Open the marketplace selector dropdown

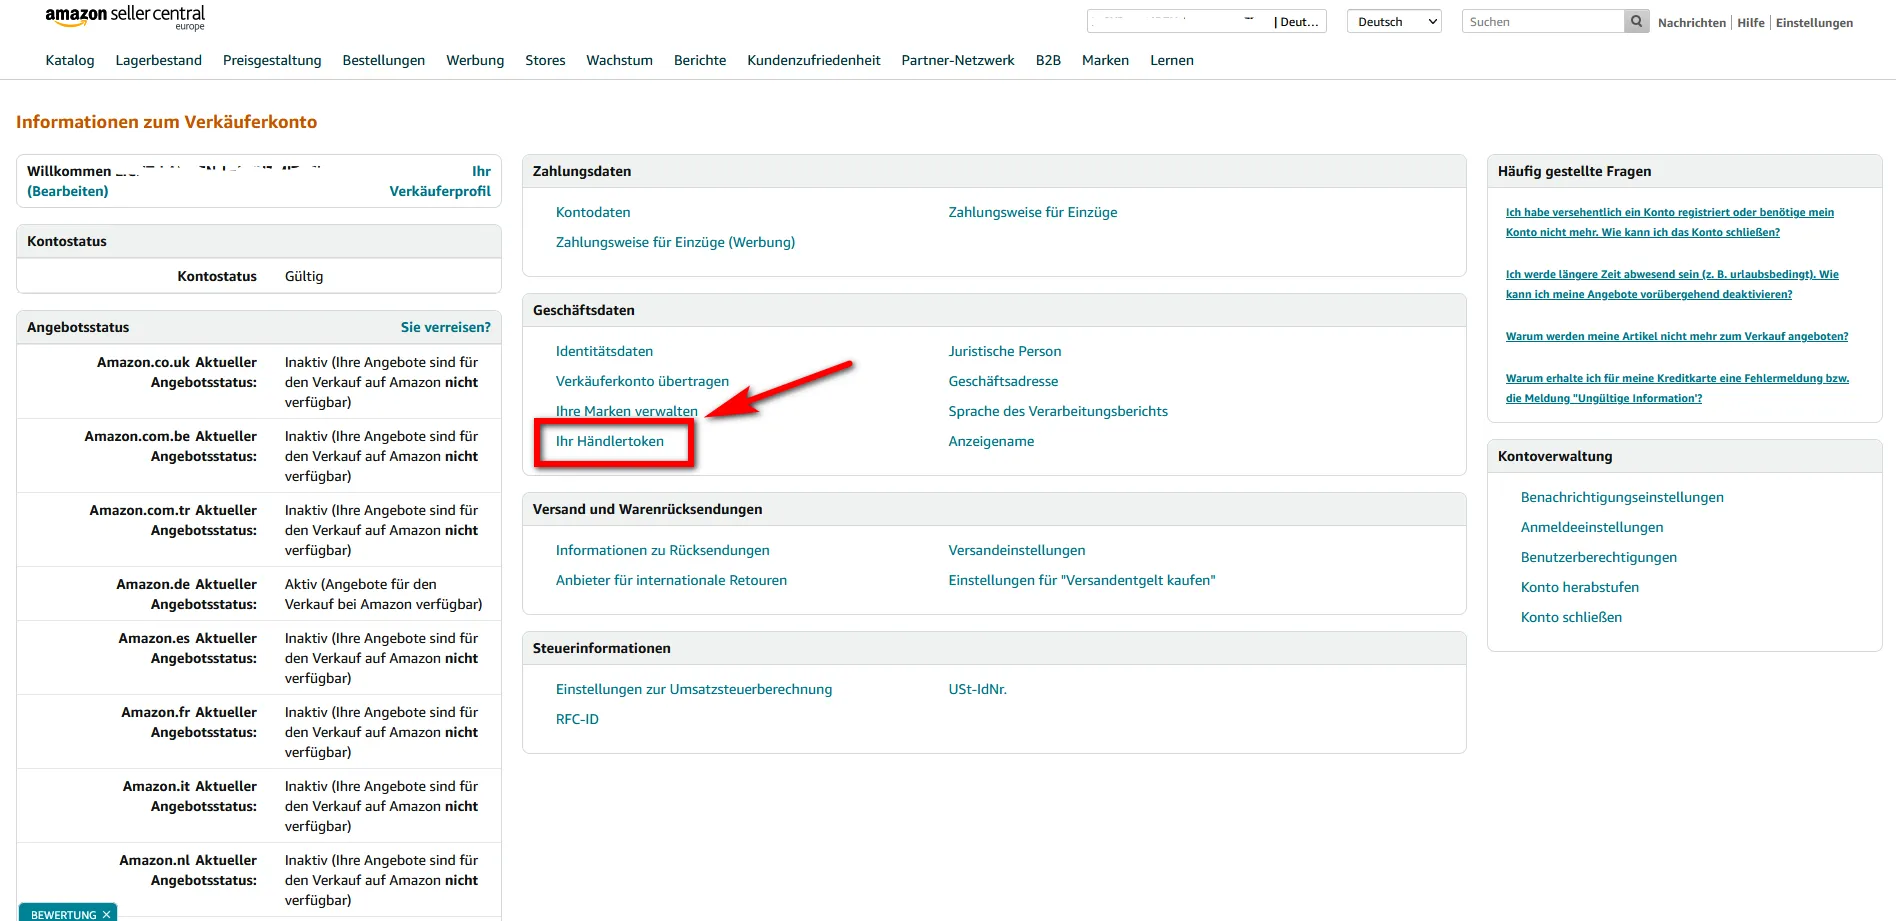(1206, 22)
